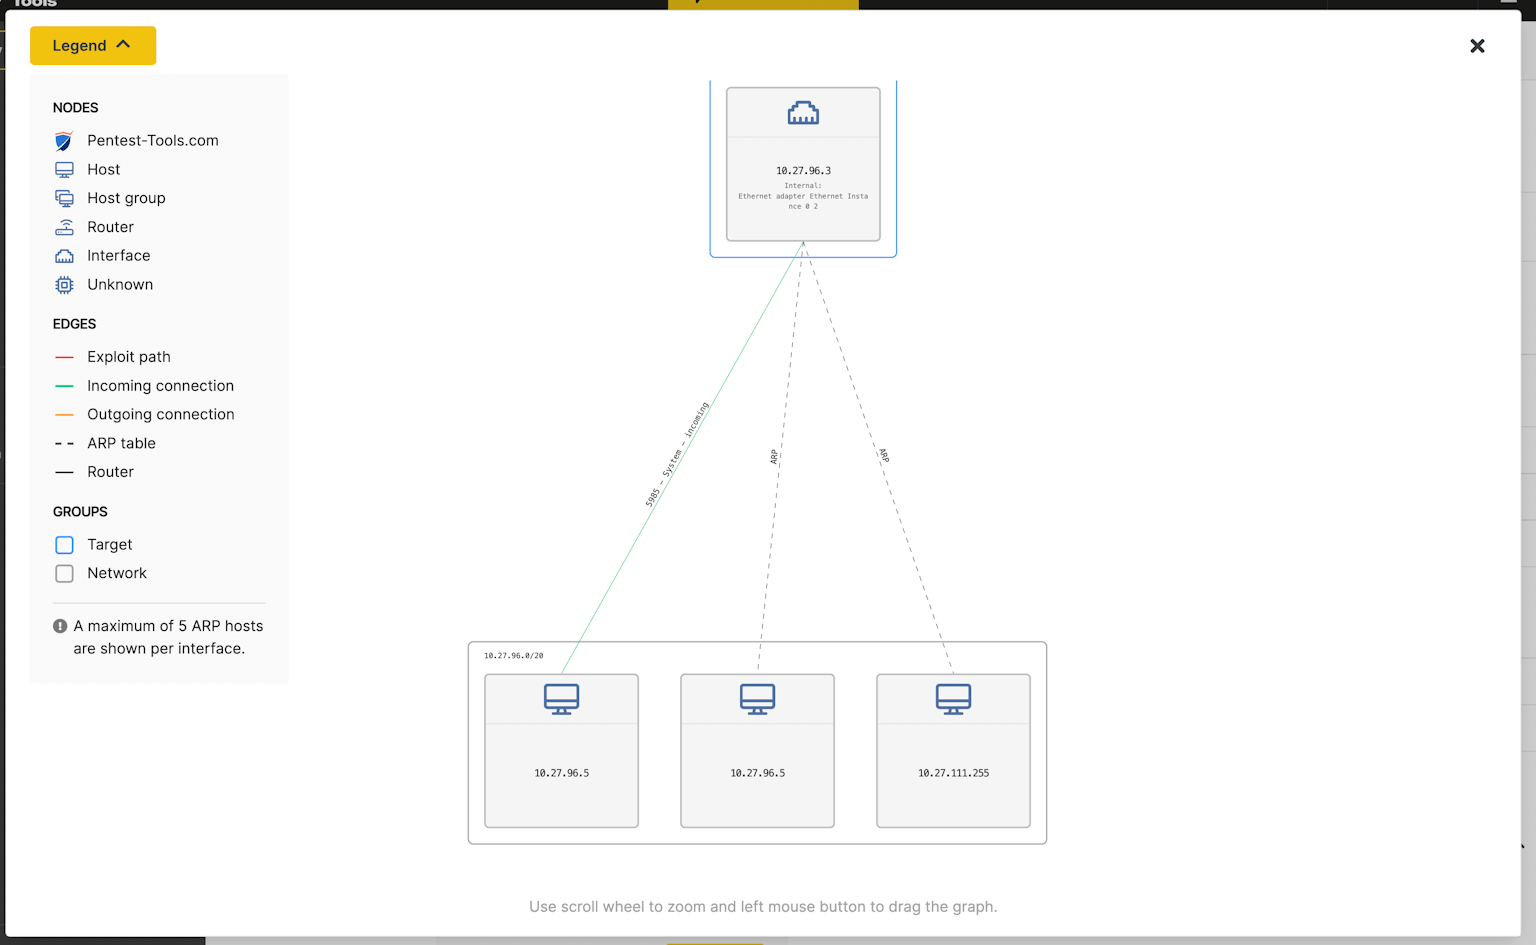
Task: Click the monitor icon on 10.27.111.255 node
Action: coord(953,699)
